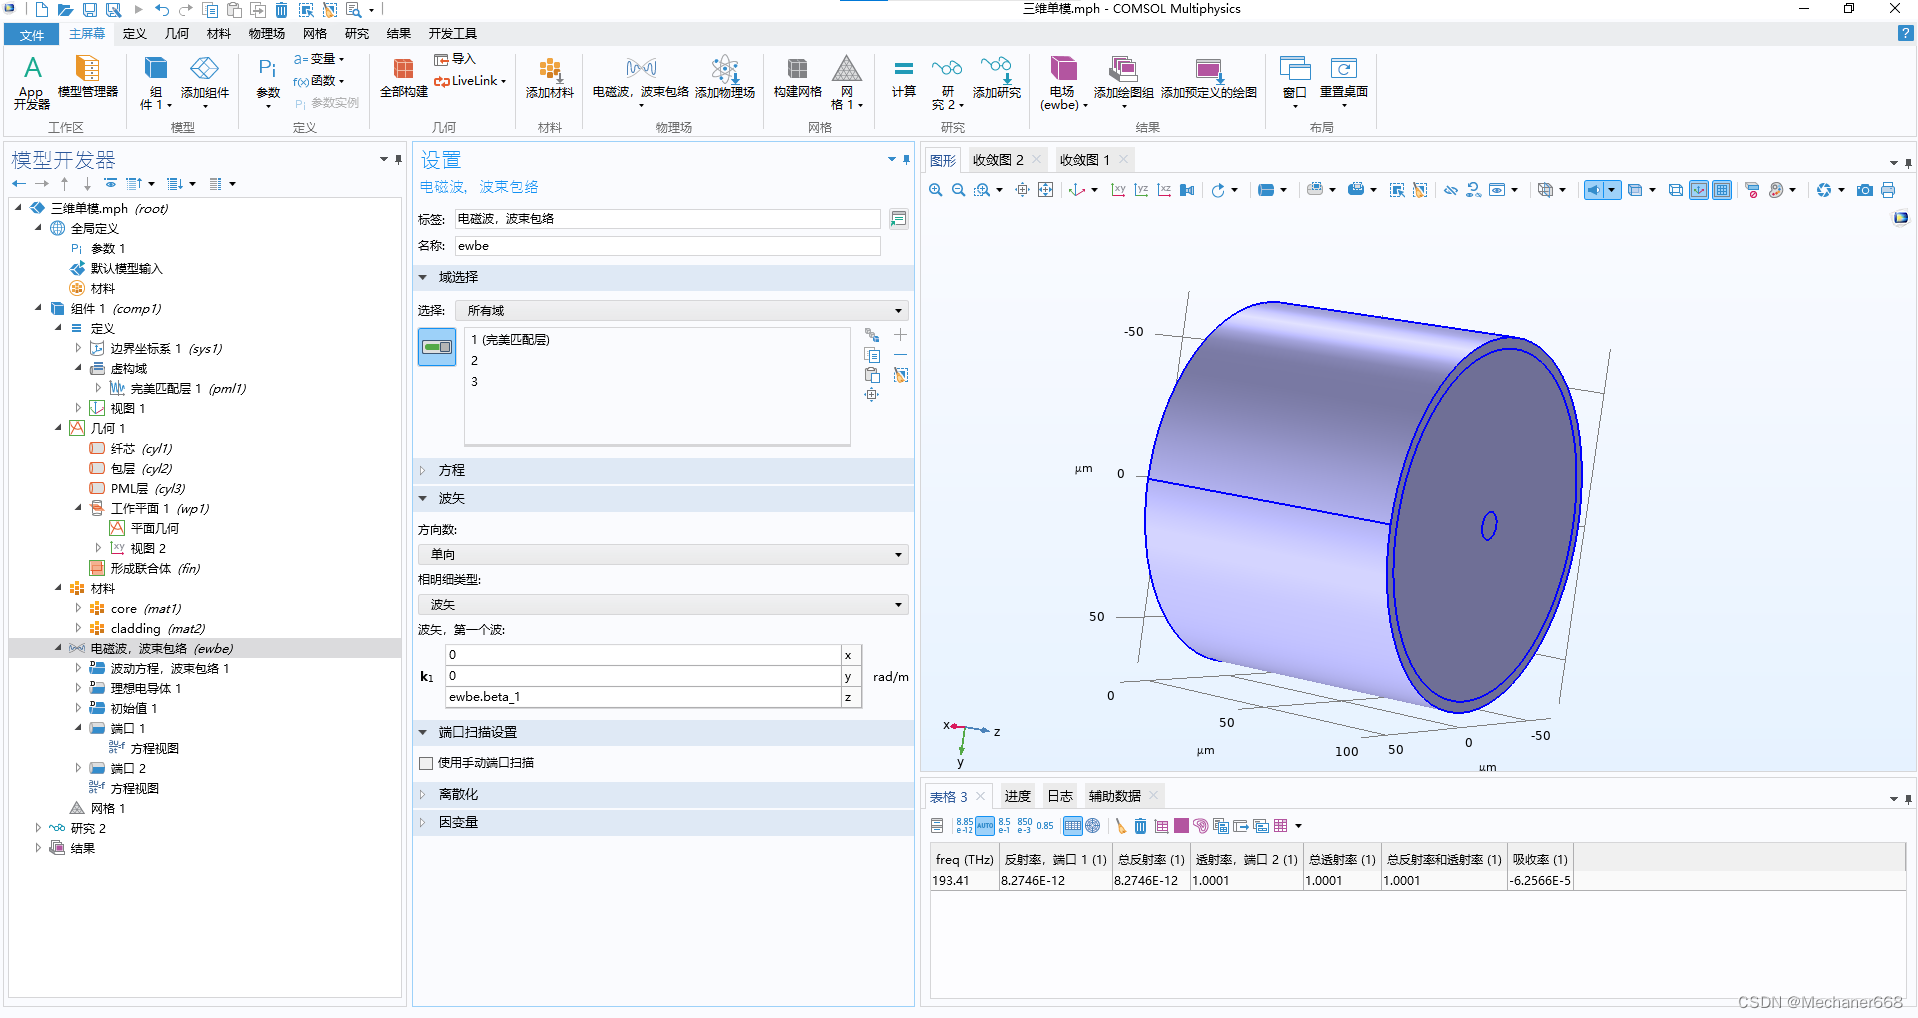Viewport: 1918px width, 1018px height.
Task: Click the Build All (全部构建) geometry icon
Action: (x=404, y=78)
